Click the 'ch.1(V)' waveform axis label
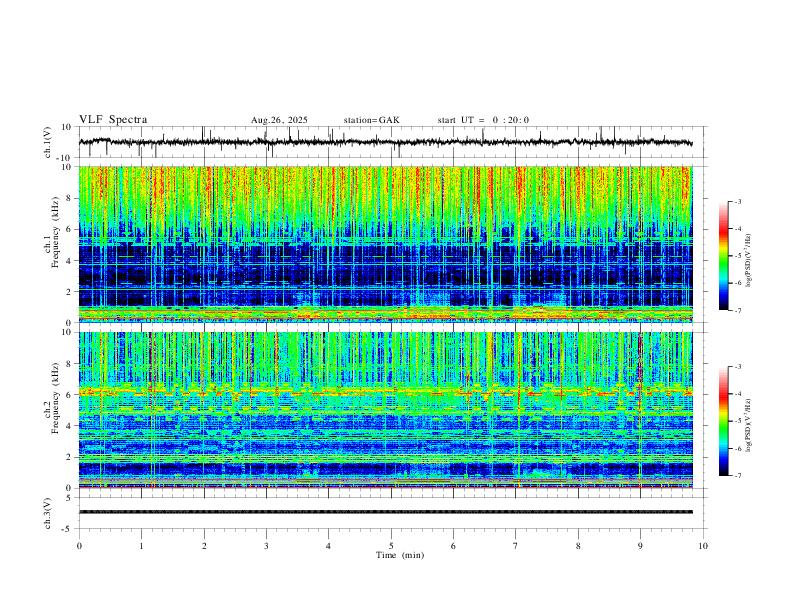This screenshot has width=792, height=612. (x=48, y=142)
